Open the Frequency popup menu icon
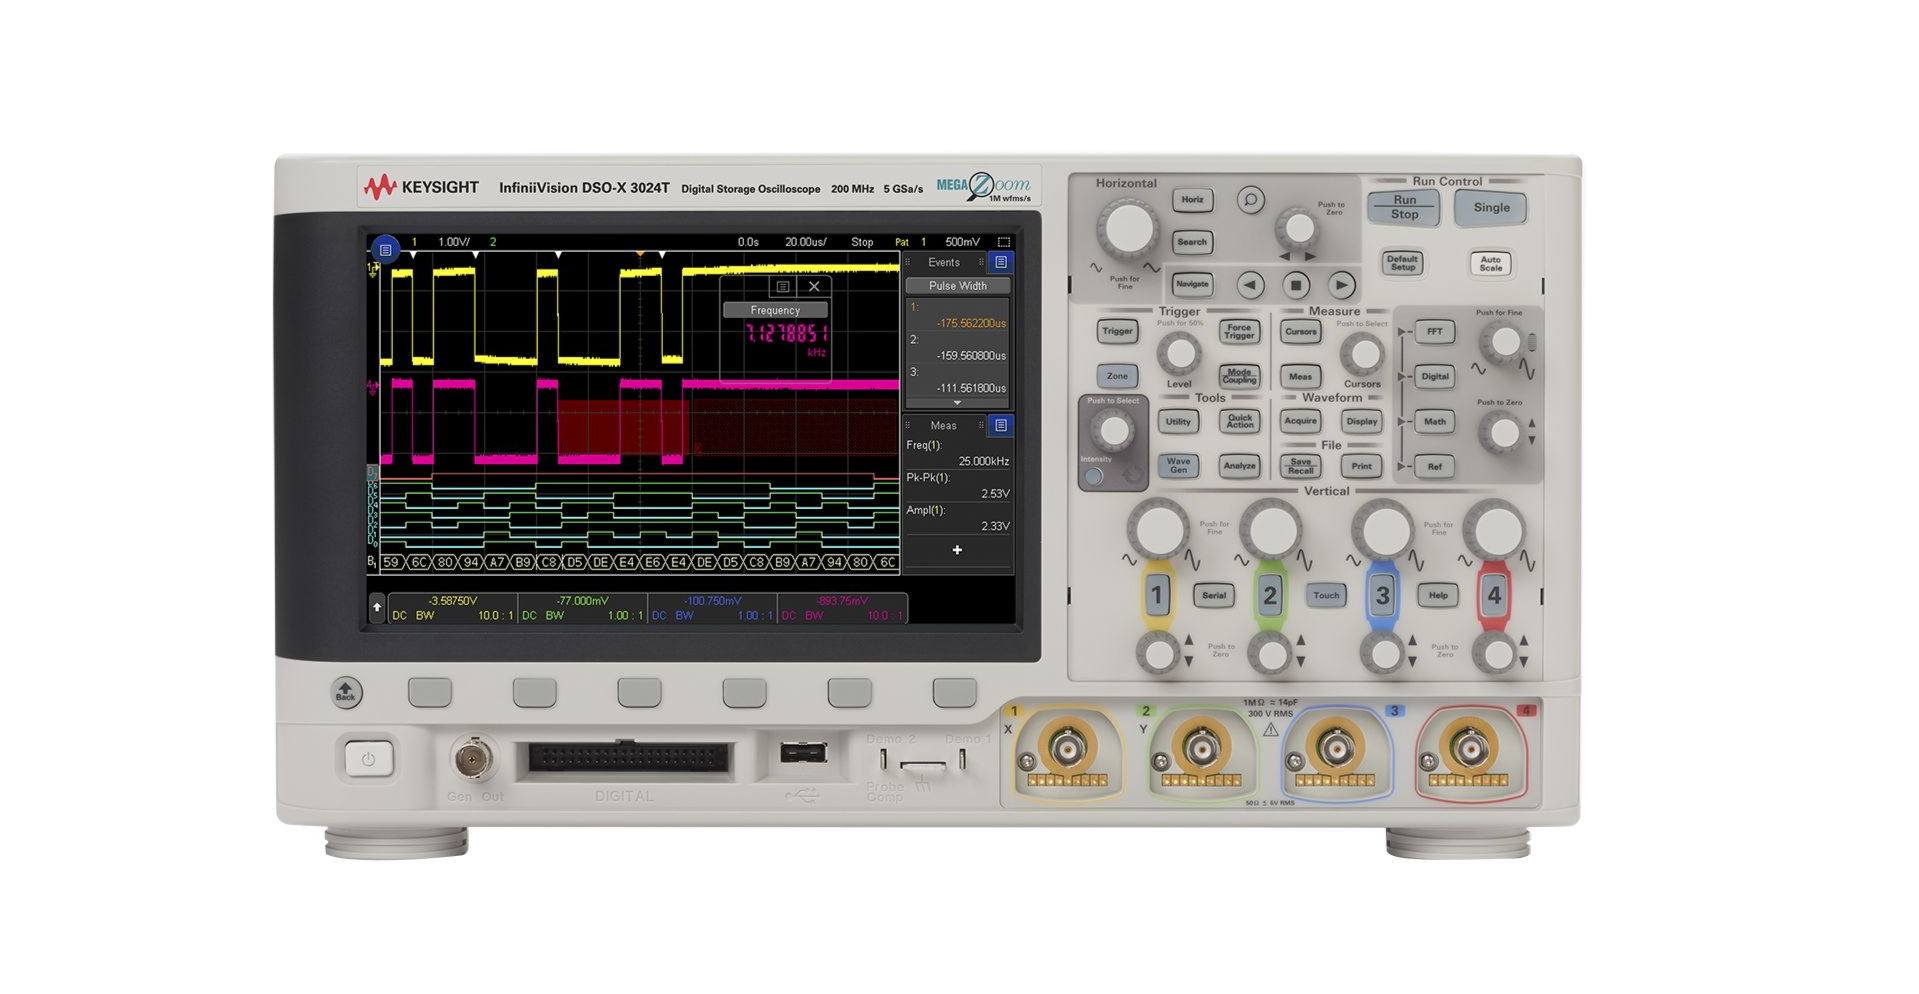This screenshot has width=1919, height=994. (783, 286)
